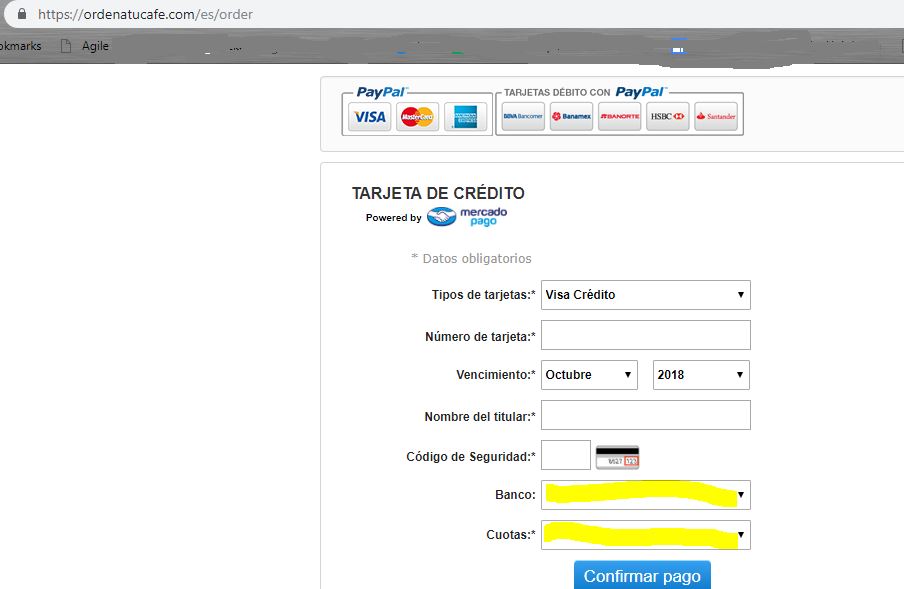
Task: Open the Tipos de tarjetas dropdown
Action: [x=646, y=295]
